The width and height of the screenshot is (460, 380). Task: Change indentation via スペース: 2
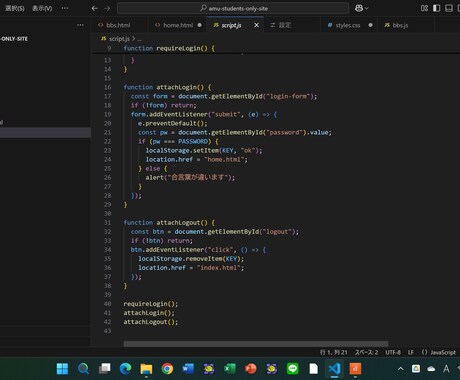pos(366,352)
